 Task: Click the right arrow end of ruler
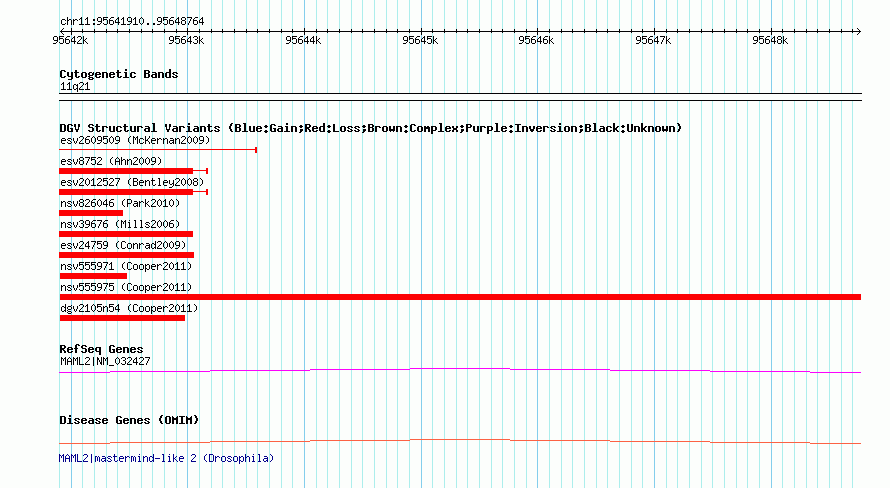858,32
